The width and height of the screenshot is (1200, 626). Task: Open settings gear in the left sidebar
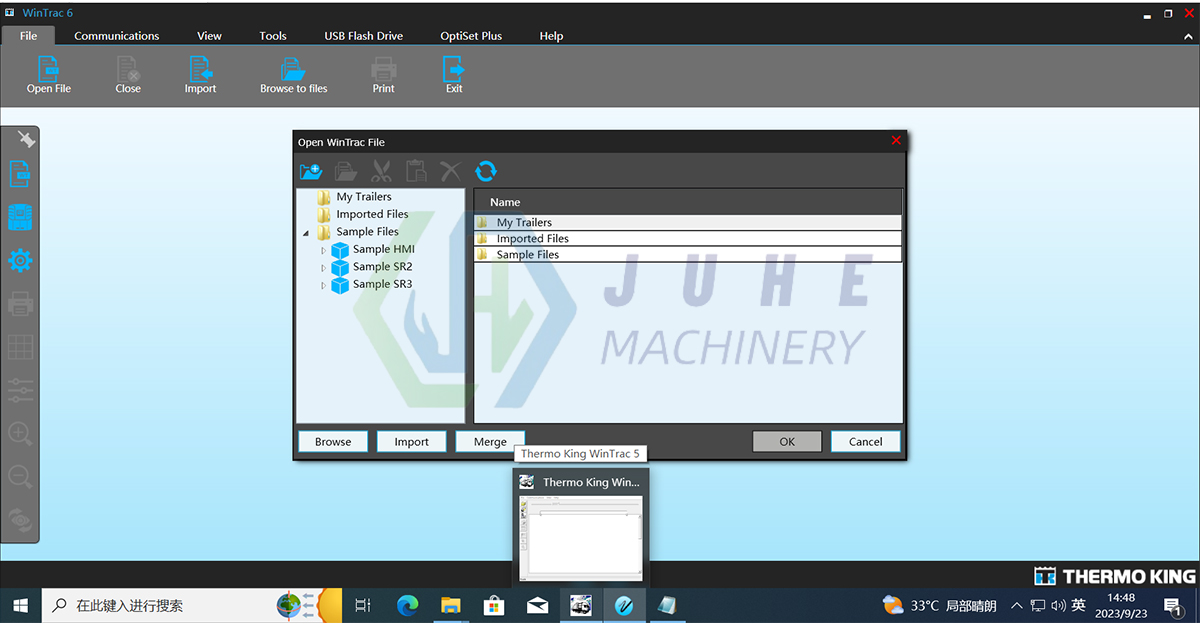[x=20, y=261]
